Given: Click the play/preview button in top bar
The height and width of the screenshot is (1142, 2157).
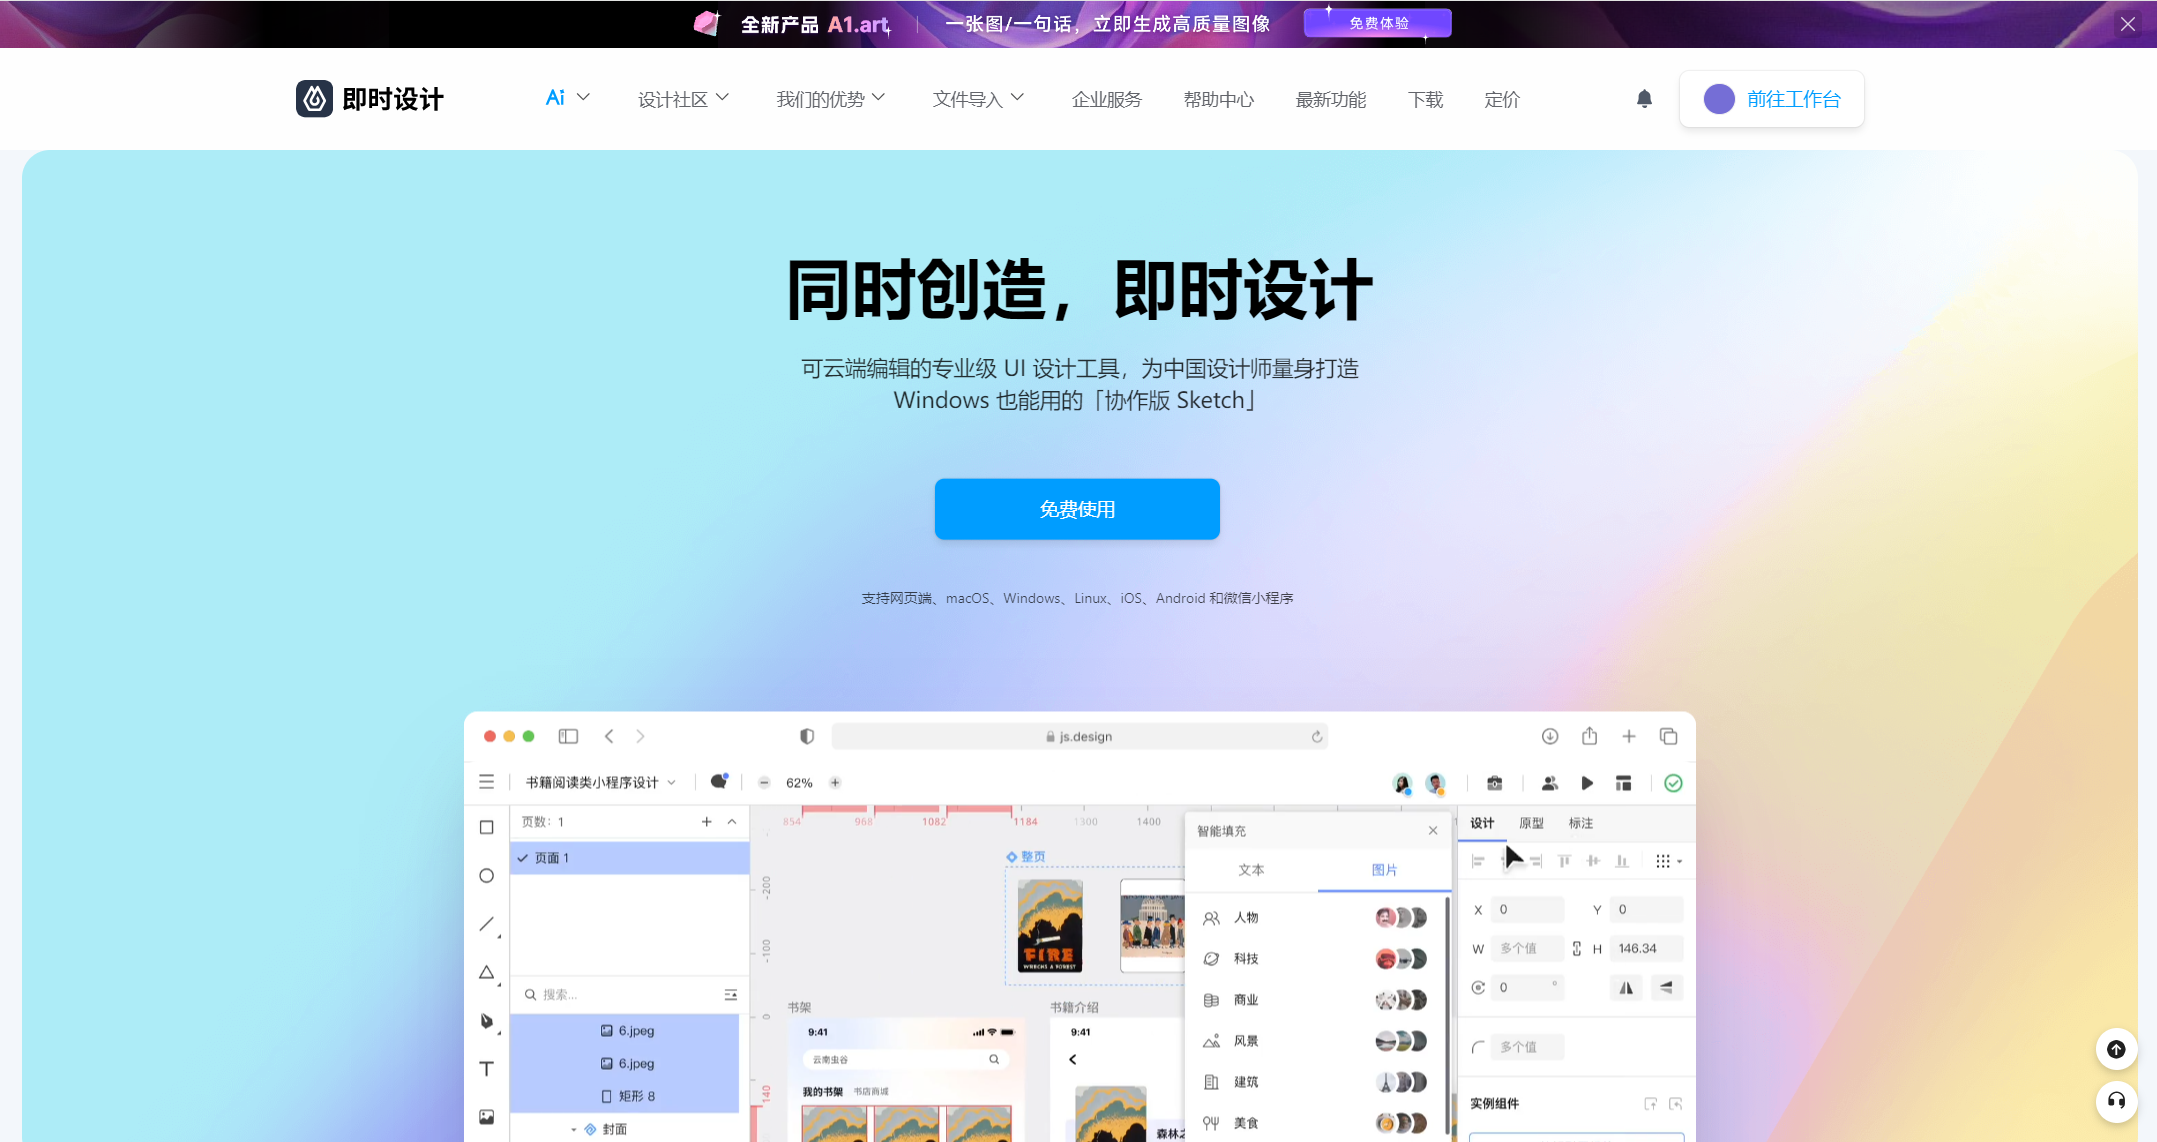Looking at the screenshot, I should pos(1586,781).
